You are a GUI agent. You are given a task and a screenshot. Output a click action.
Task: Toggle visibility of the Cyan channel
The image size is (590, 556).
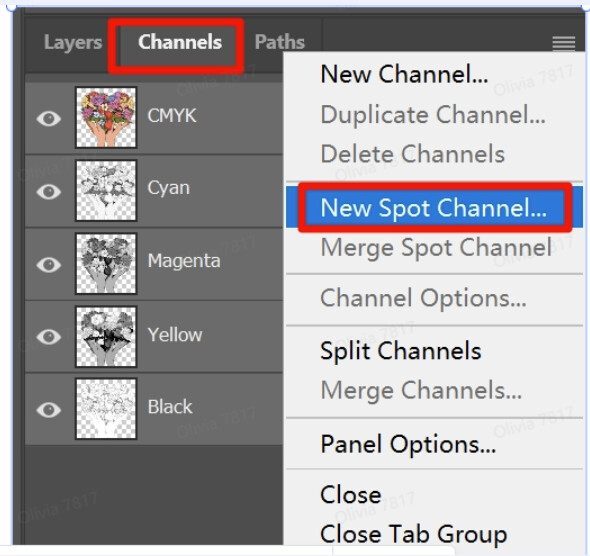tap(49, 191)
